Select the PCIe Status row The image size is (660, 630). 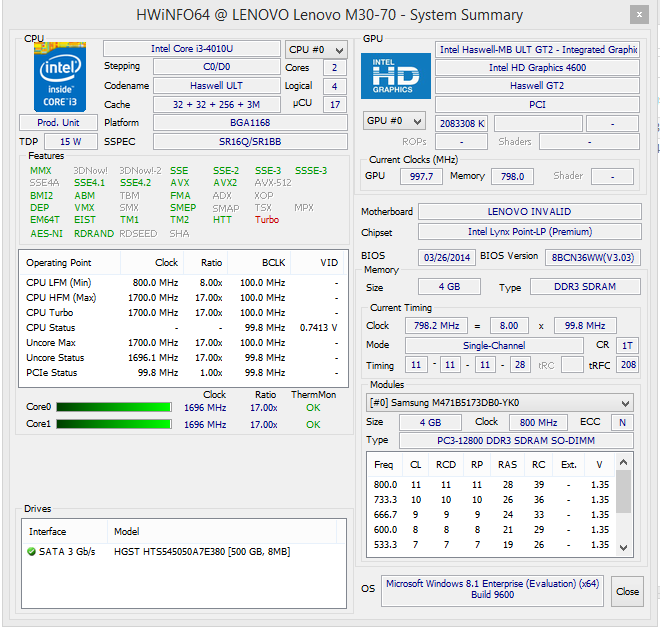click(x=183, y=372)
